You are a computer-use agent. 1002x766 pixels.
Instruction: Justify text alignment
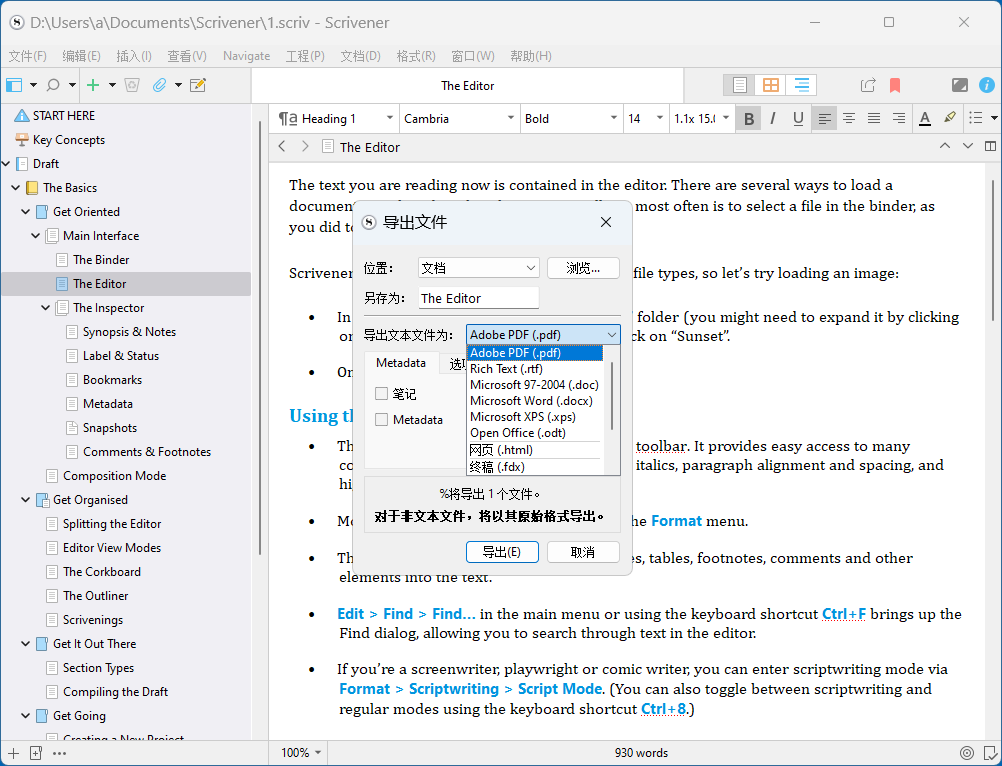click(874, 119)
